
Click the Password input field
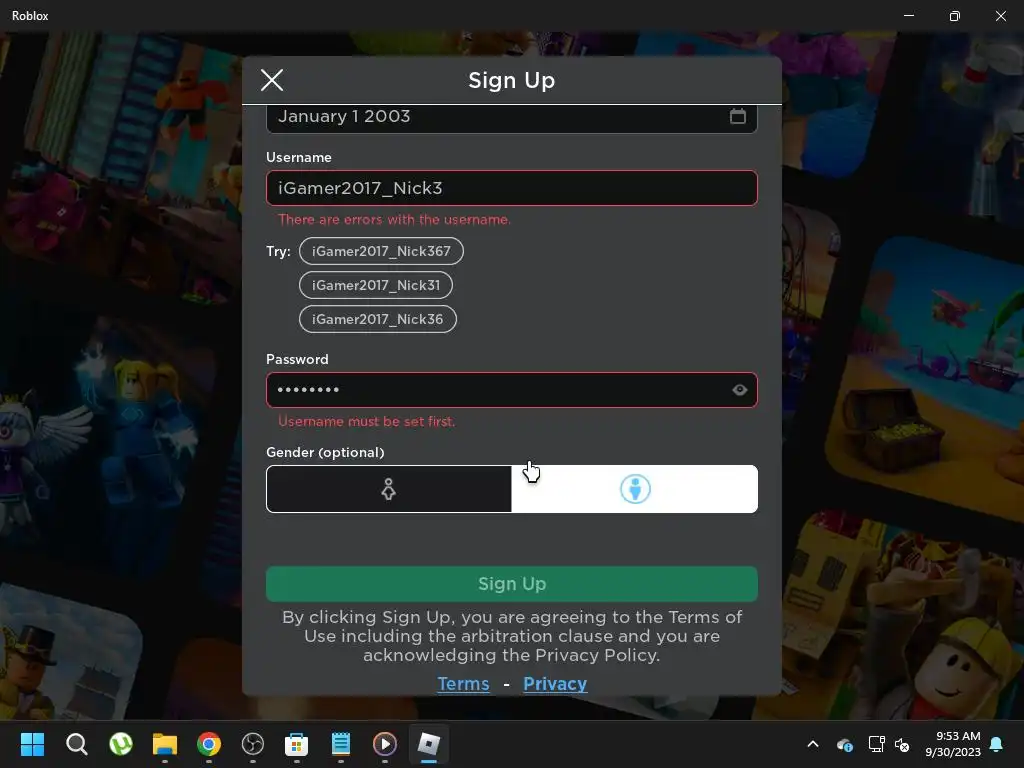511,390
